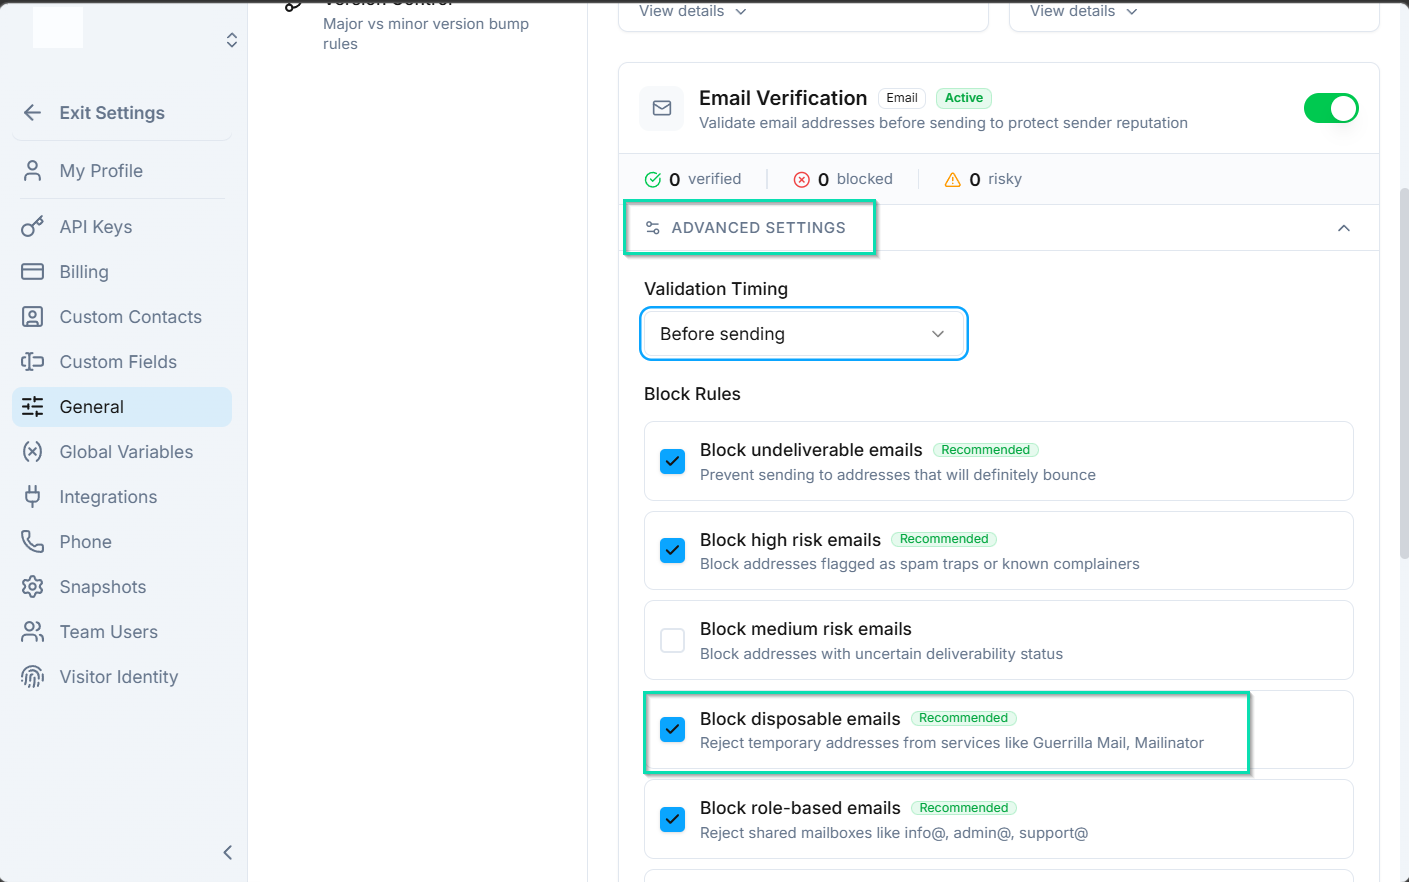Click the Active status badge
Image resolution: width=1409 pixels, height=882 pixels.
point(964,98)
